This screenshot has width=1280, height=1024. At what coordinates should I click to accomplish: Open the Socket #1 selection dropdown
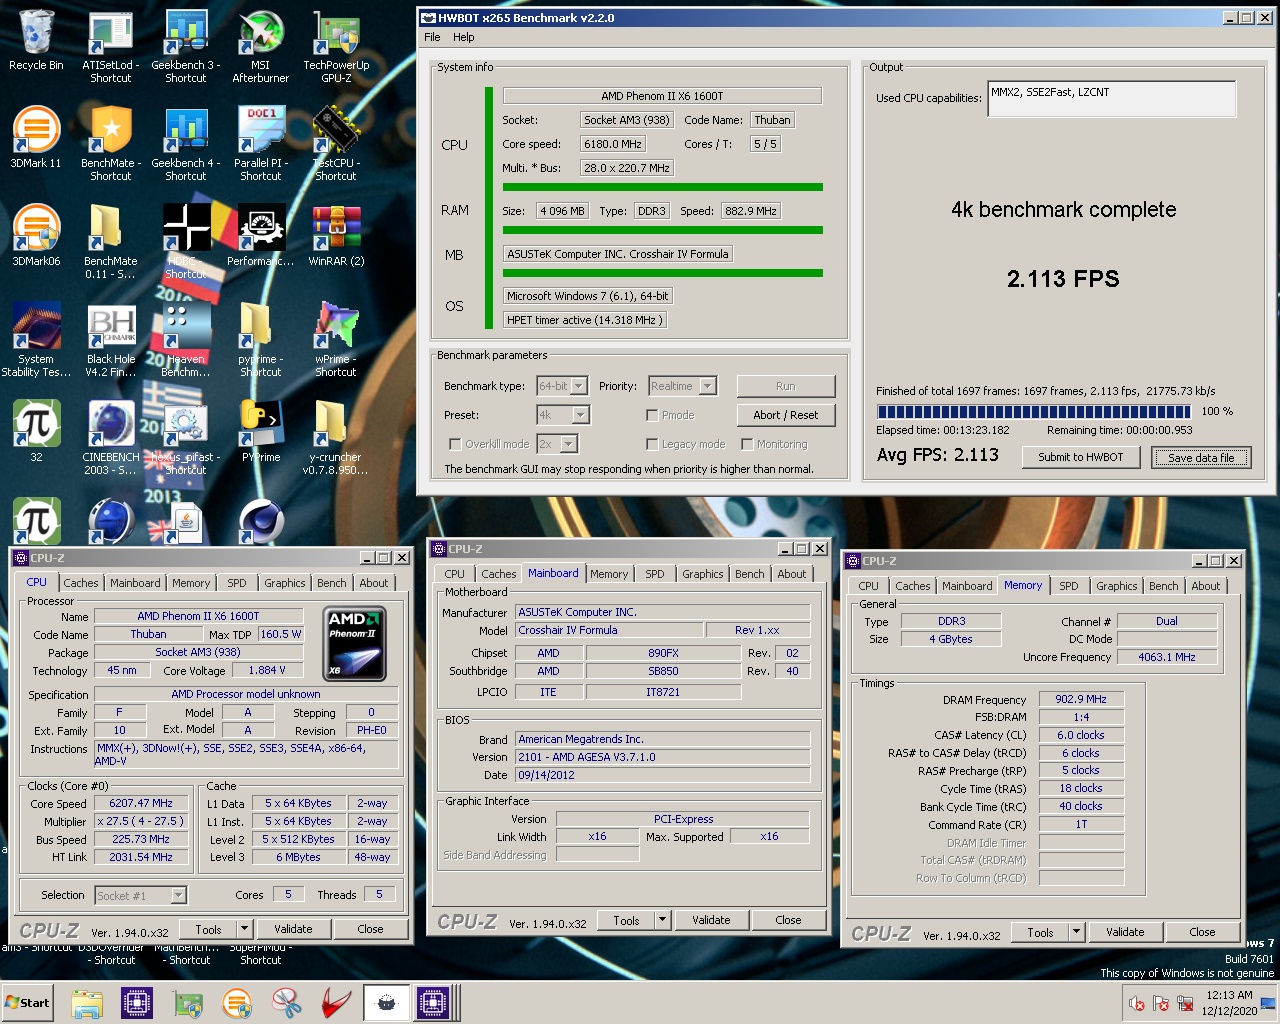pos(178,896)
